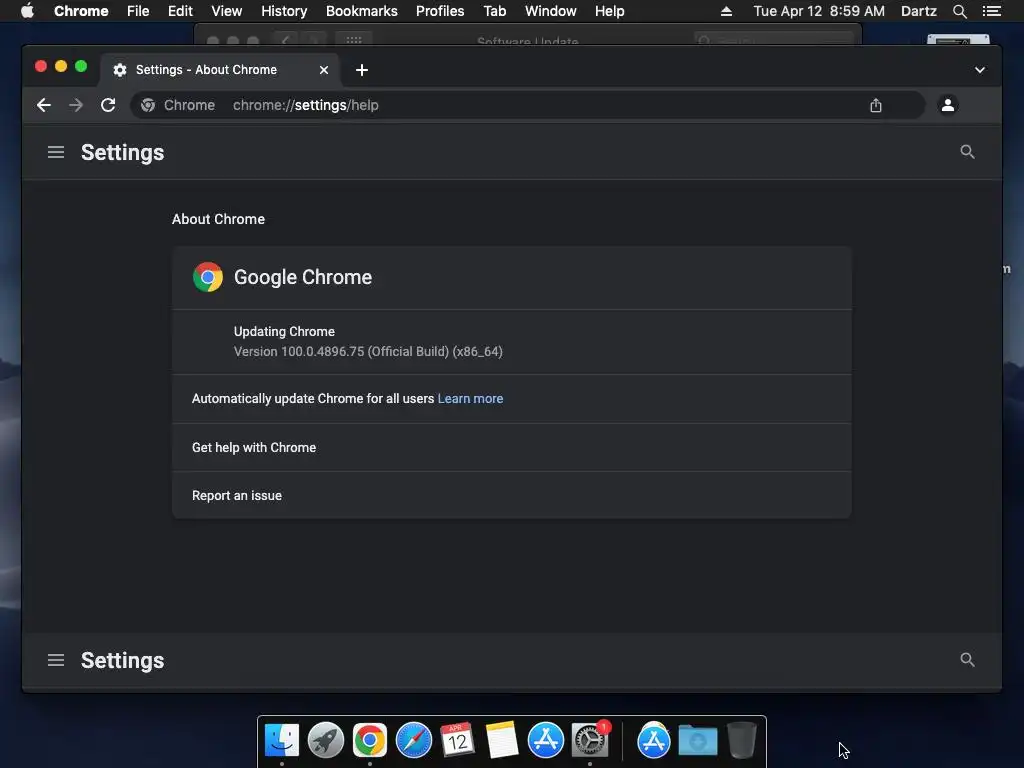Open the Trash in the Dock

tap(742, 741)
